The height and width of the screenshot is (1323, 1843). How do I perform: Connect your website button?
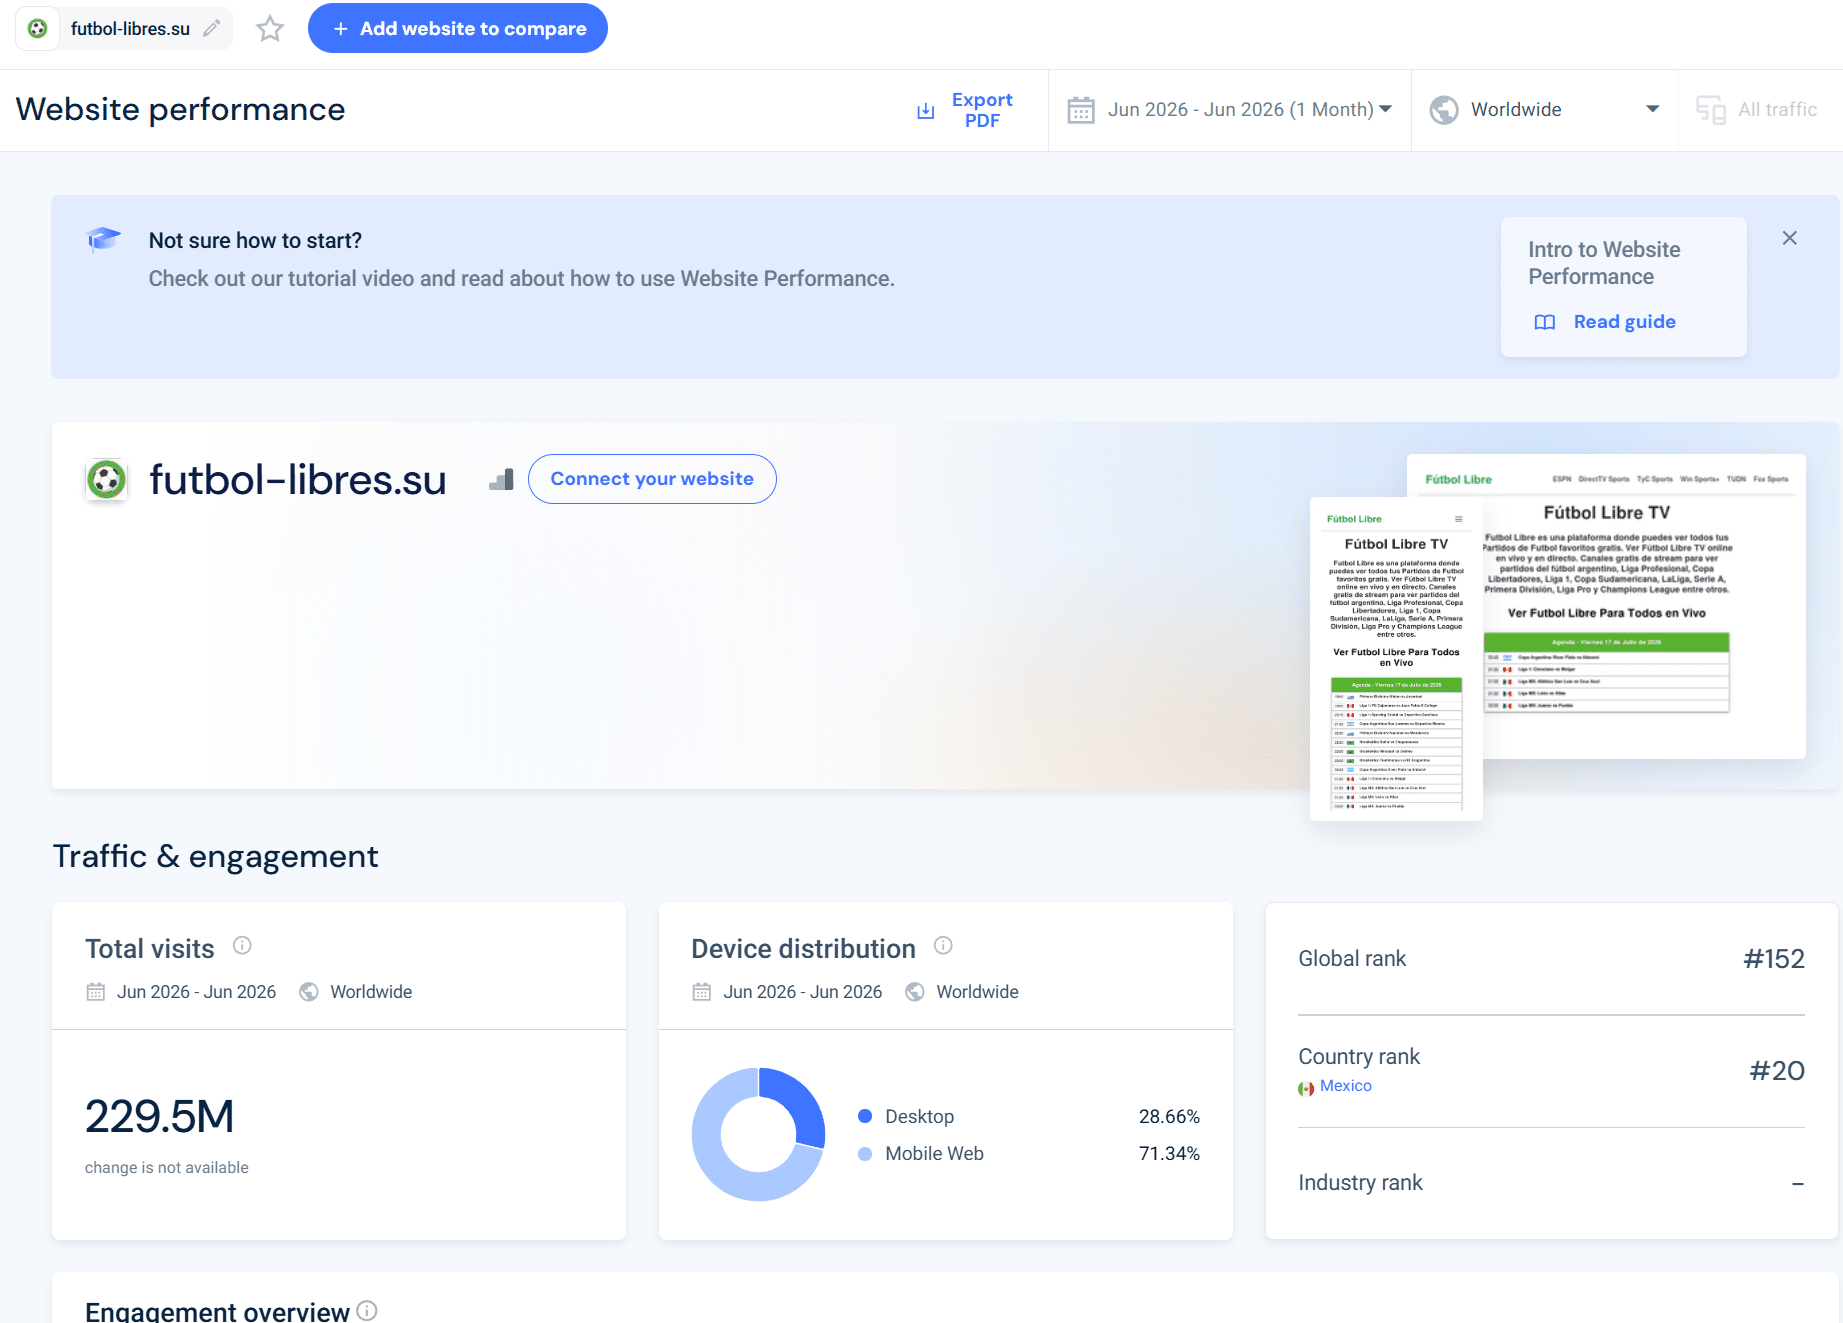[x=652, y=479]
